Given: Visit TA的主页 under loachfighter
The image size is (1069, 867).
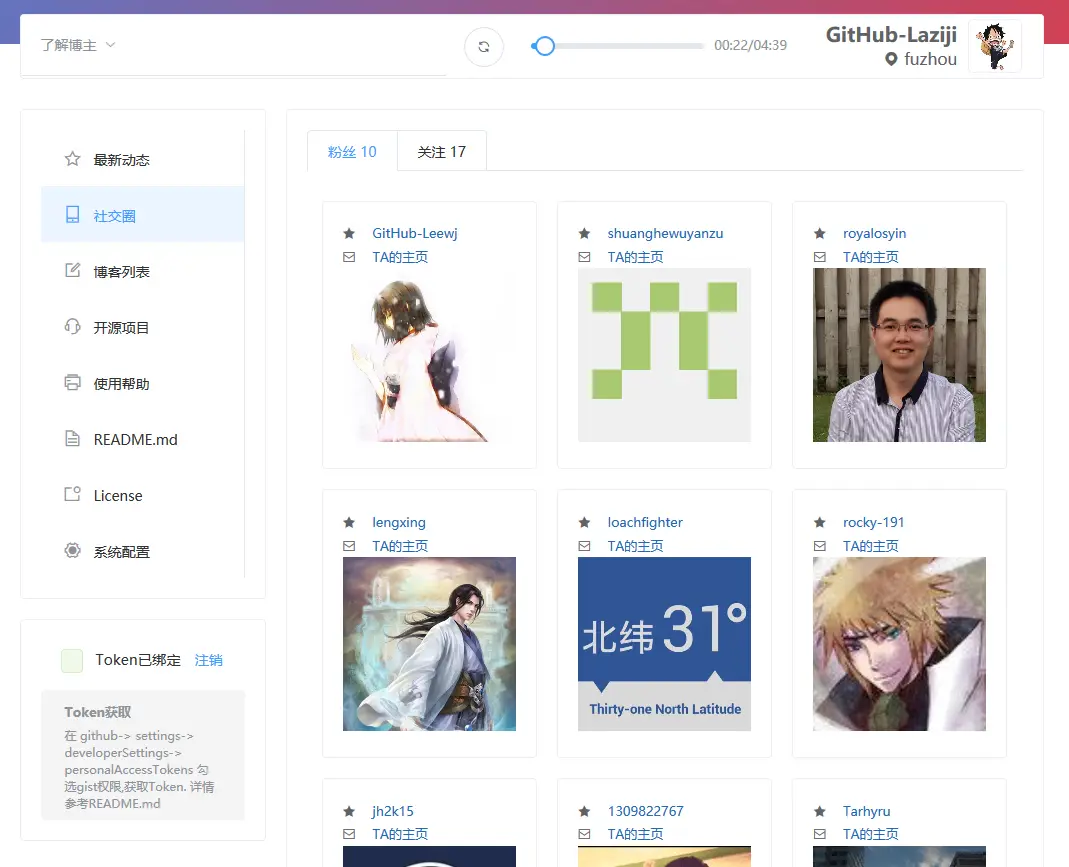Looking at the screenshot, I should [635, 546].
